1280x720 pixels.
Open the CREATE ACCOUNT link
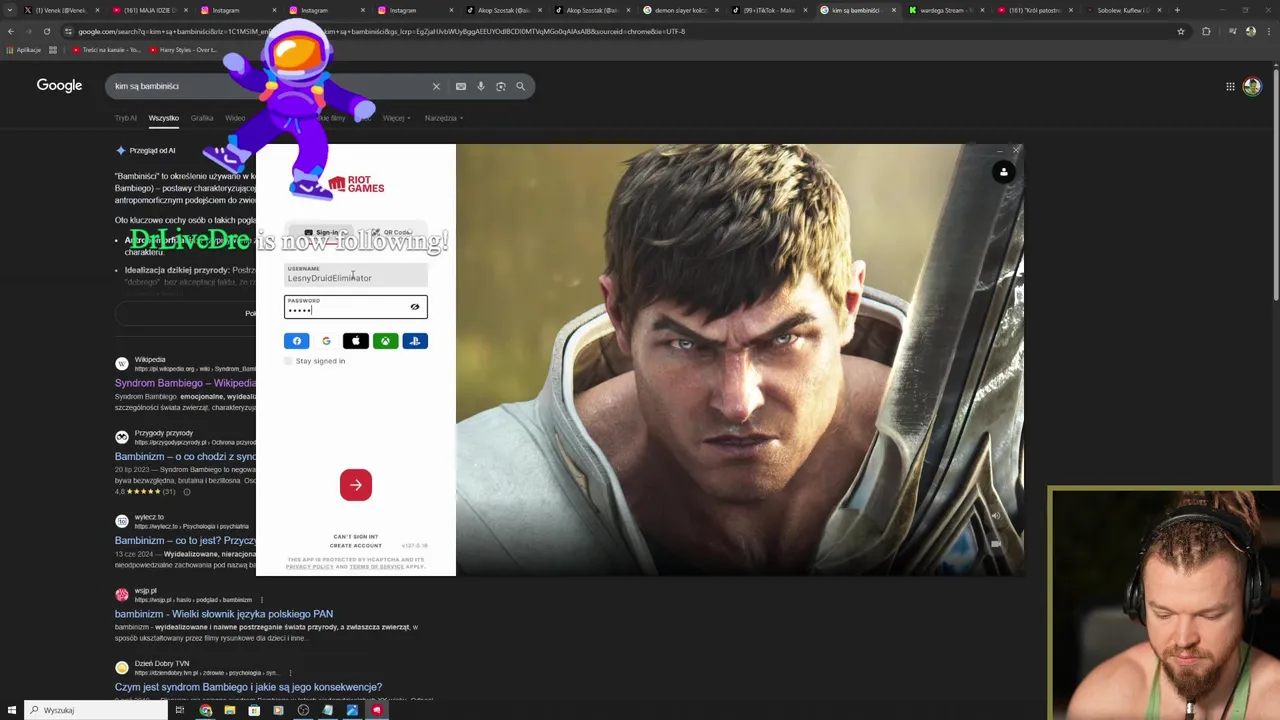pyautogui.click(x=356, y=546)
